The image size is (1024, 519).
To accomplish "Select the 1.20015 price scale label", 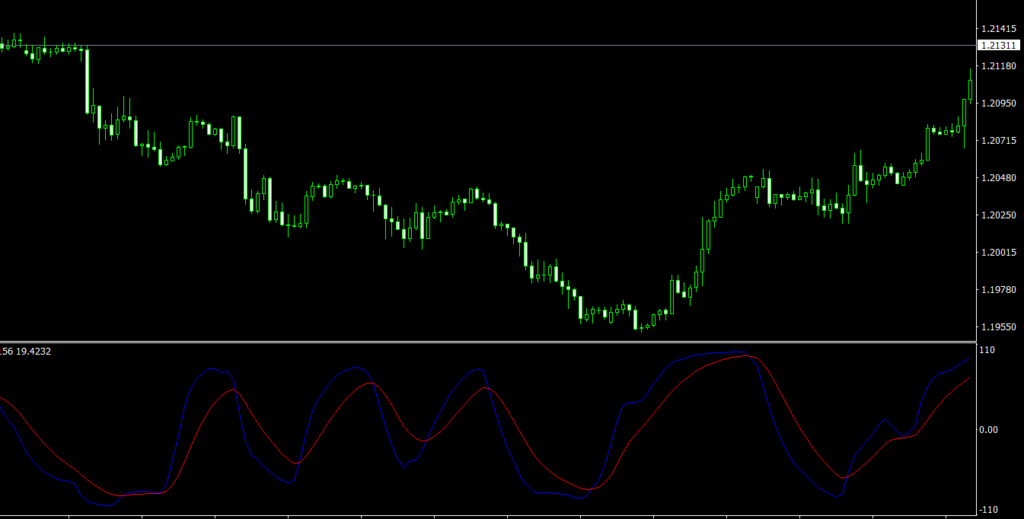I will coord(999,252).
